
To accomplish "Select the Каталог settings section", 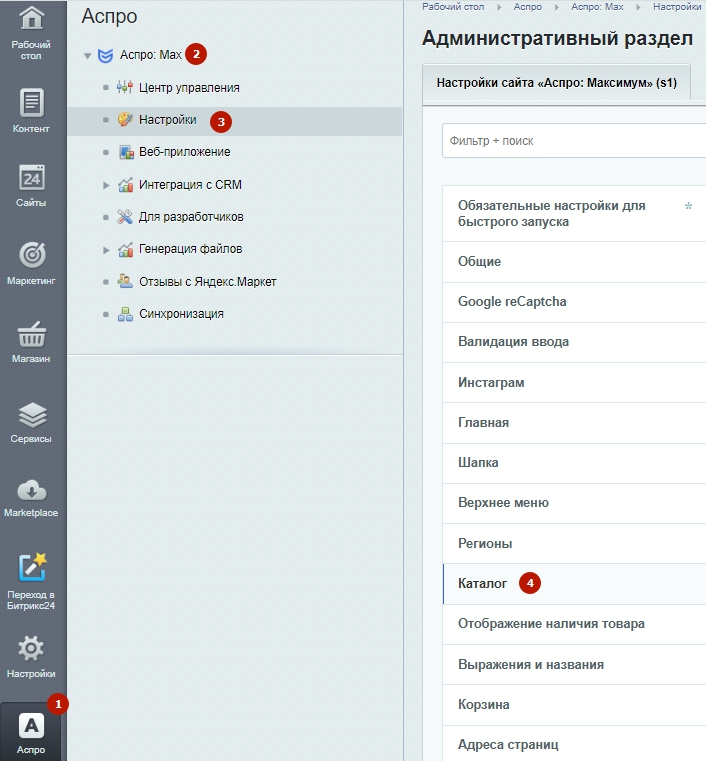I will point(574,584).
